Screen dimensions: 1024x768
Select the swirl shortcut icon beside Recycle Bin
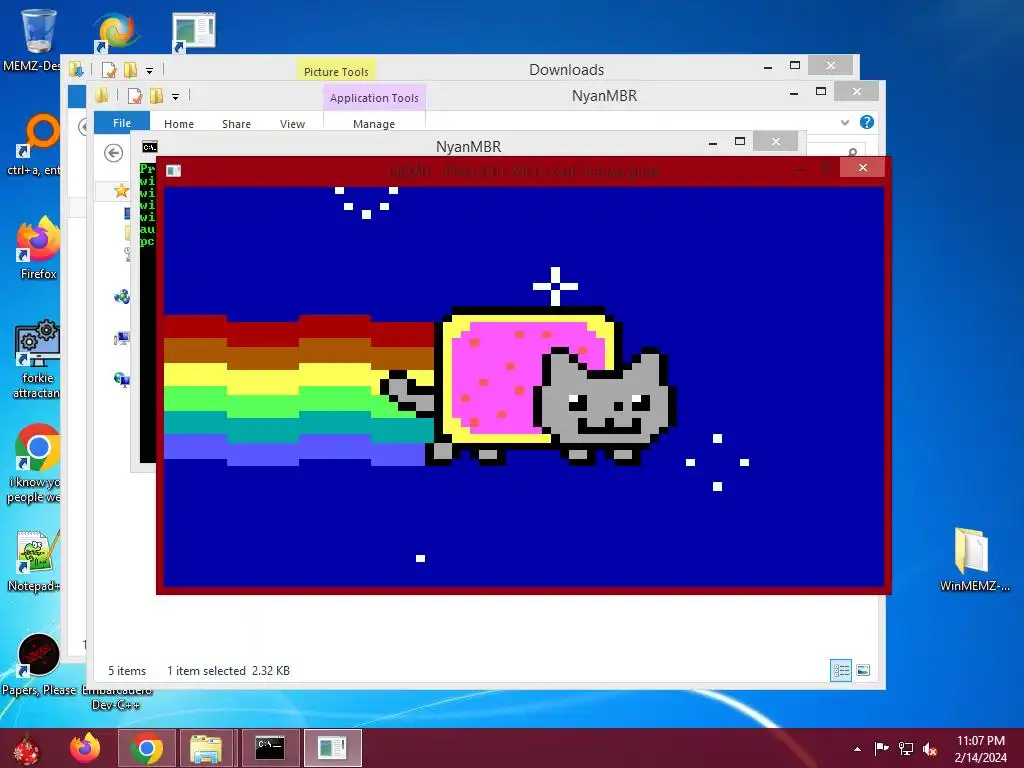click(115, 31)
